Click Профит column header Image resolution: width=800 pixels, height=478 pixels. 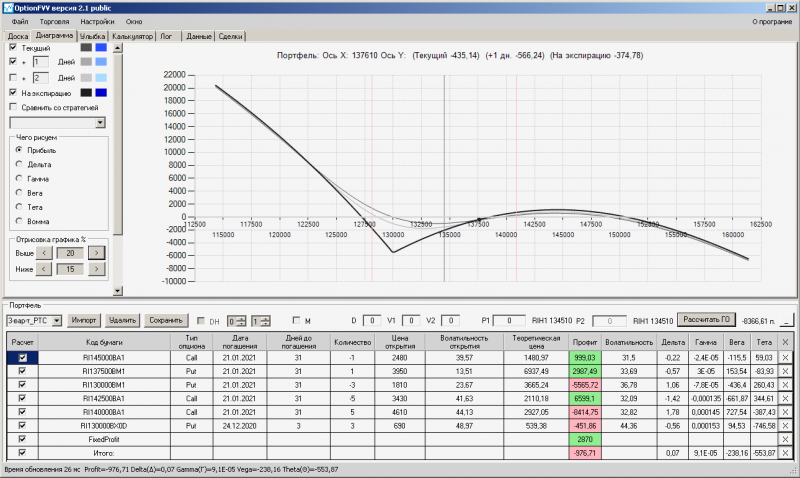[585, 342]
